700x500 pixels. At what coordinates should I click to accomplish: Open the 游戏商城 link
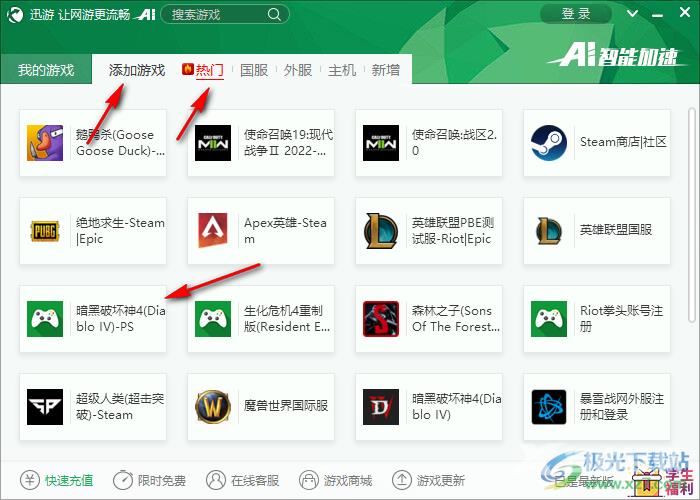point(348,481)
